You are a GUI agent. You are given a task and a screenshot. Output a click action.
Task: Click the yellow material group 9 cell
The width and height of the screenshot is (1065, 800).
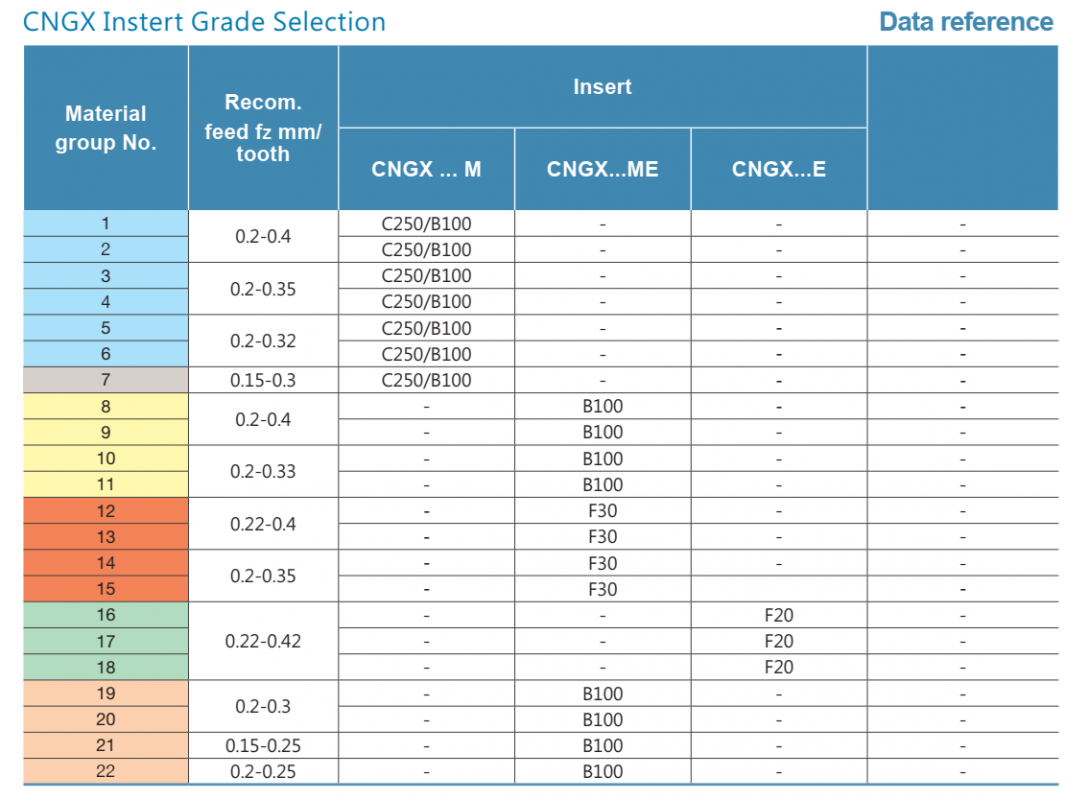(106, 433)
